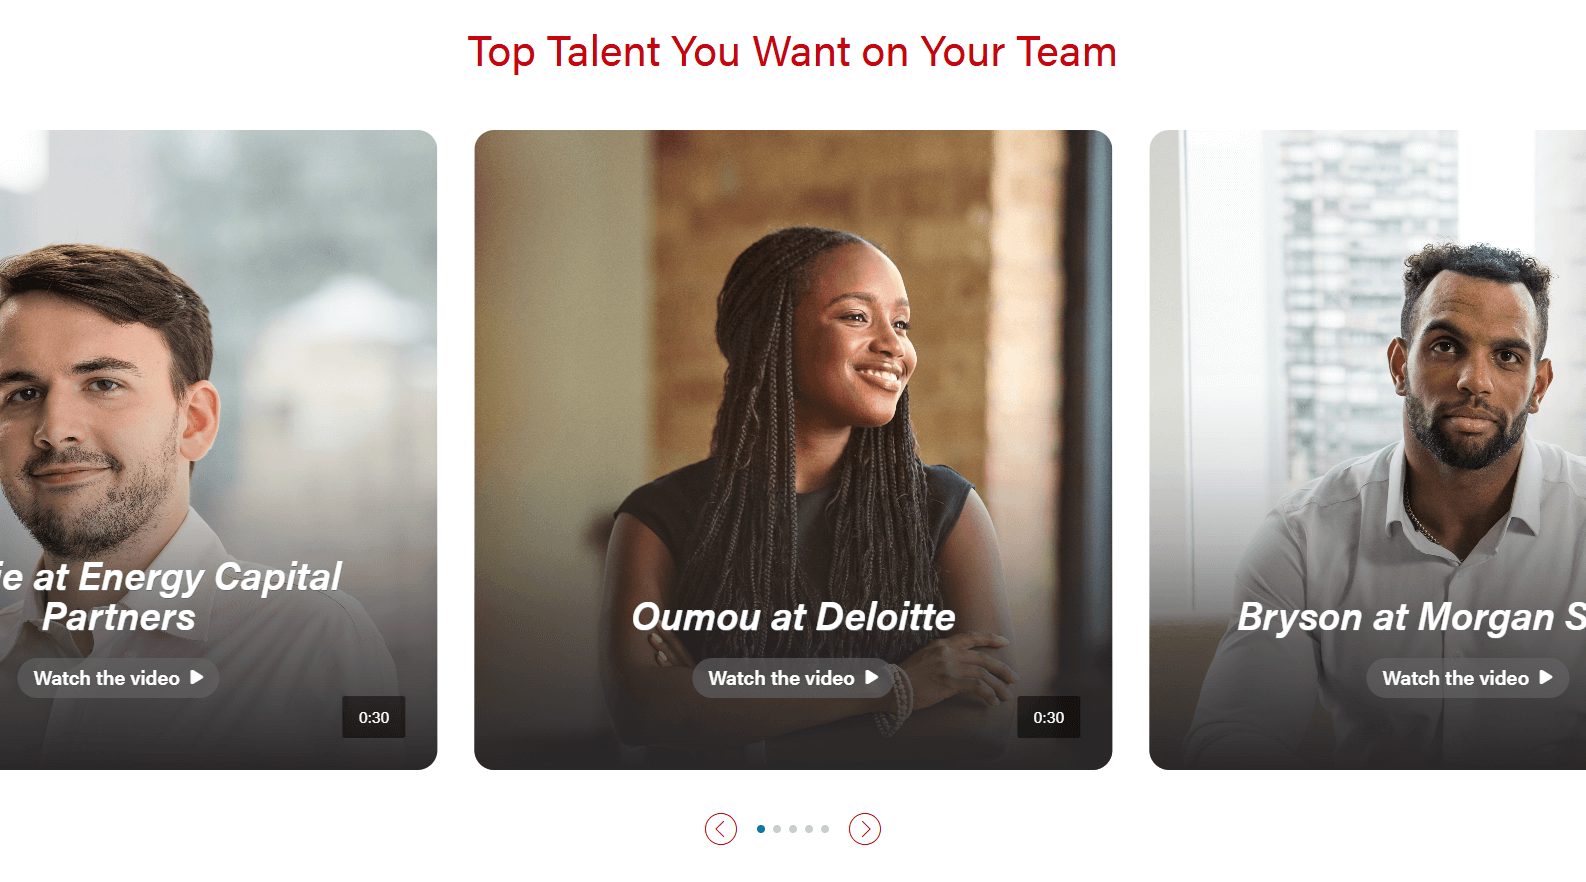Click play triangle on Oumou's video button

pyautogui.click(x=871, y=678)
